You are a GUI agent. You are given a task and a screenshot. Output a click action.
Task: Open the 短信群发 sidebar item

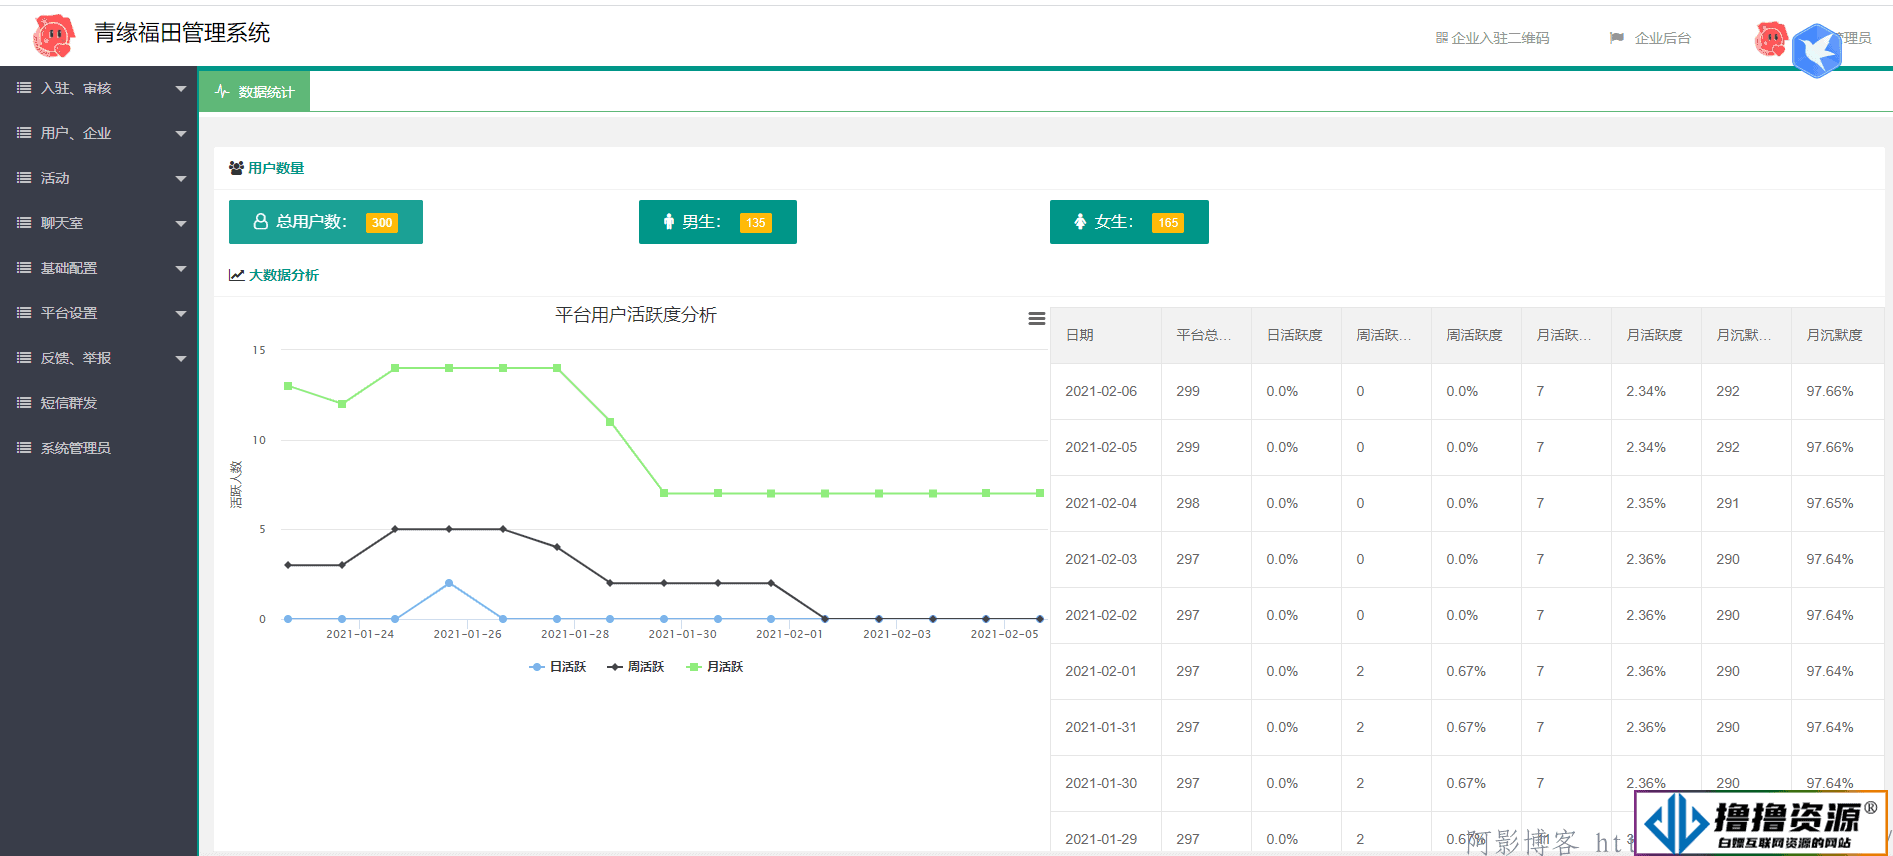tap(99, 403)
